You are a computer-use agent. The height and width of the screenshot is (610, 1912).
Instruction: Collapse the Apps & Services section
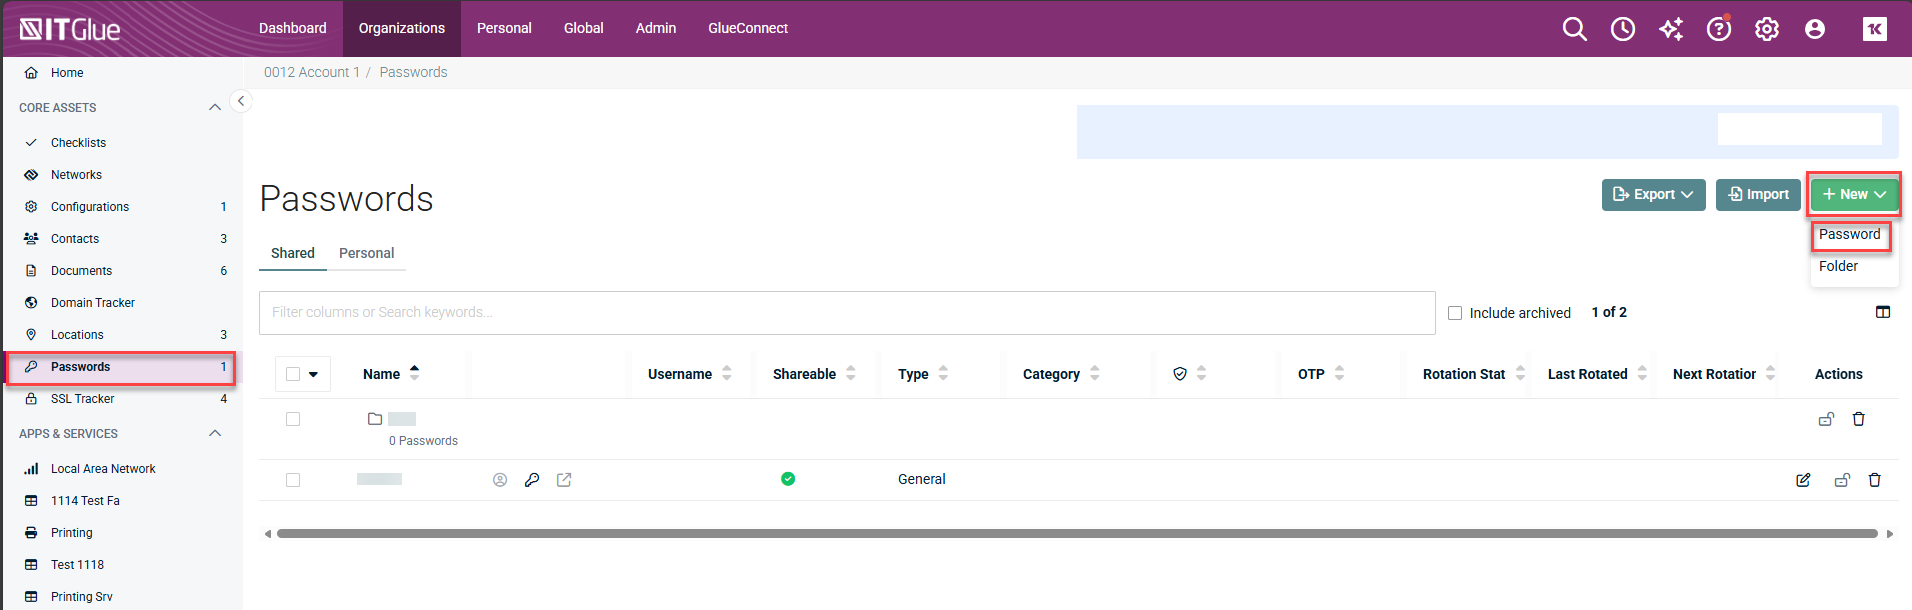click(214, 433)
